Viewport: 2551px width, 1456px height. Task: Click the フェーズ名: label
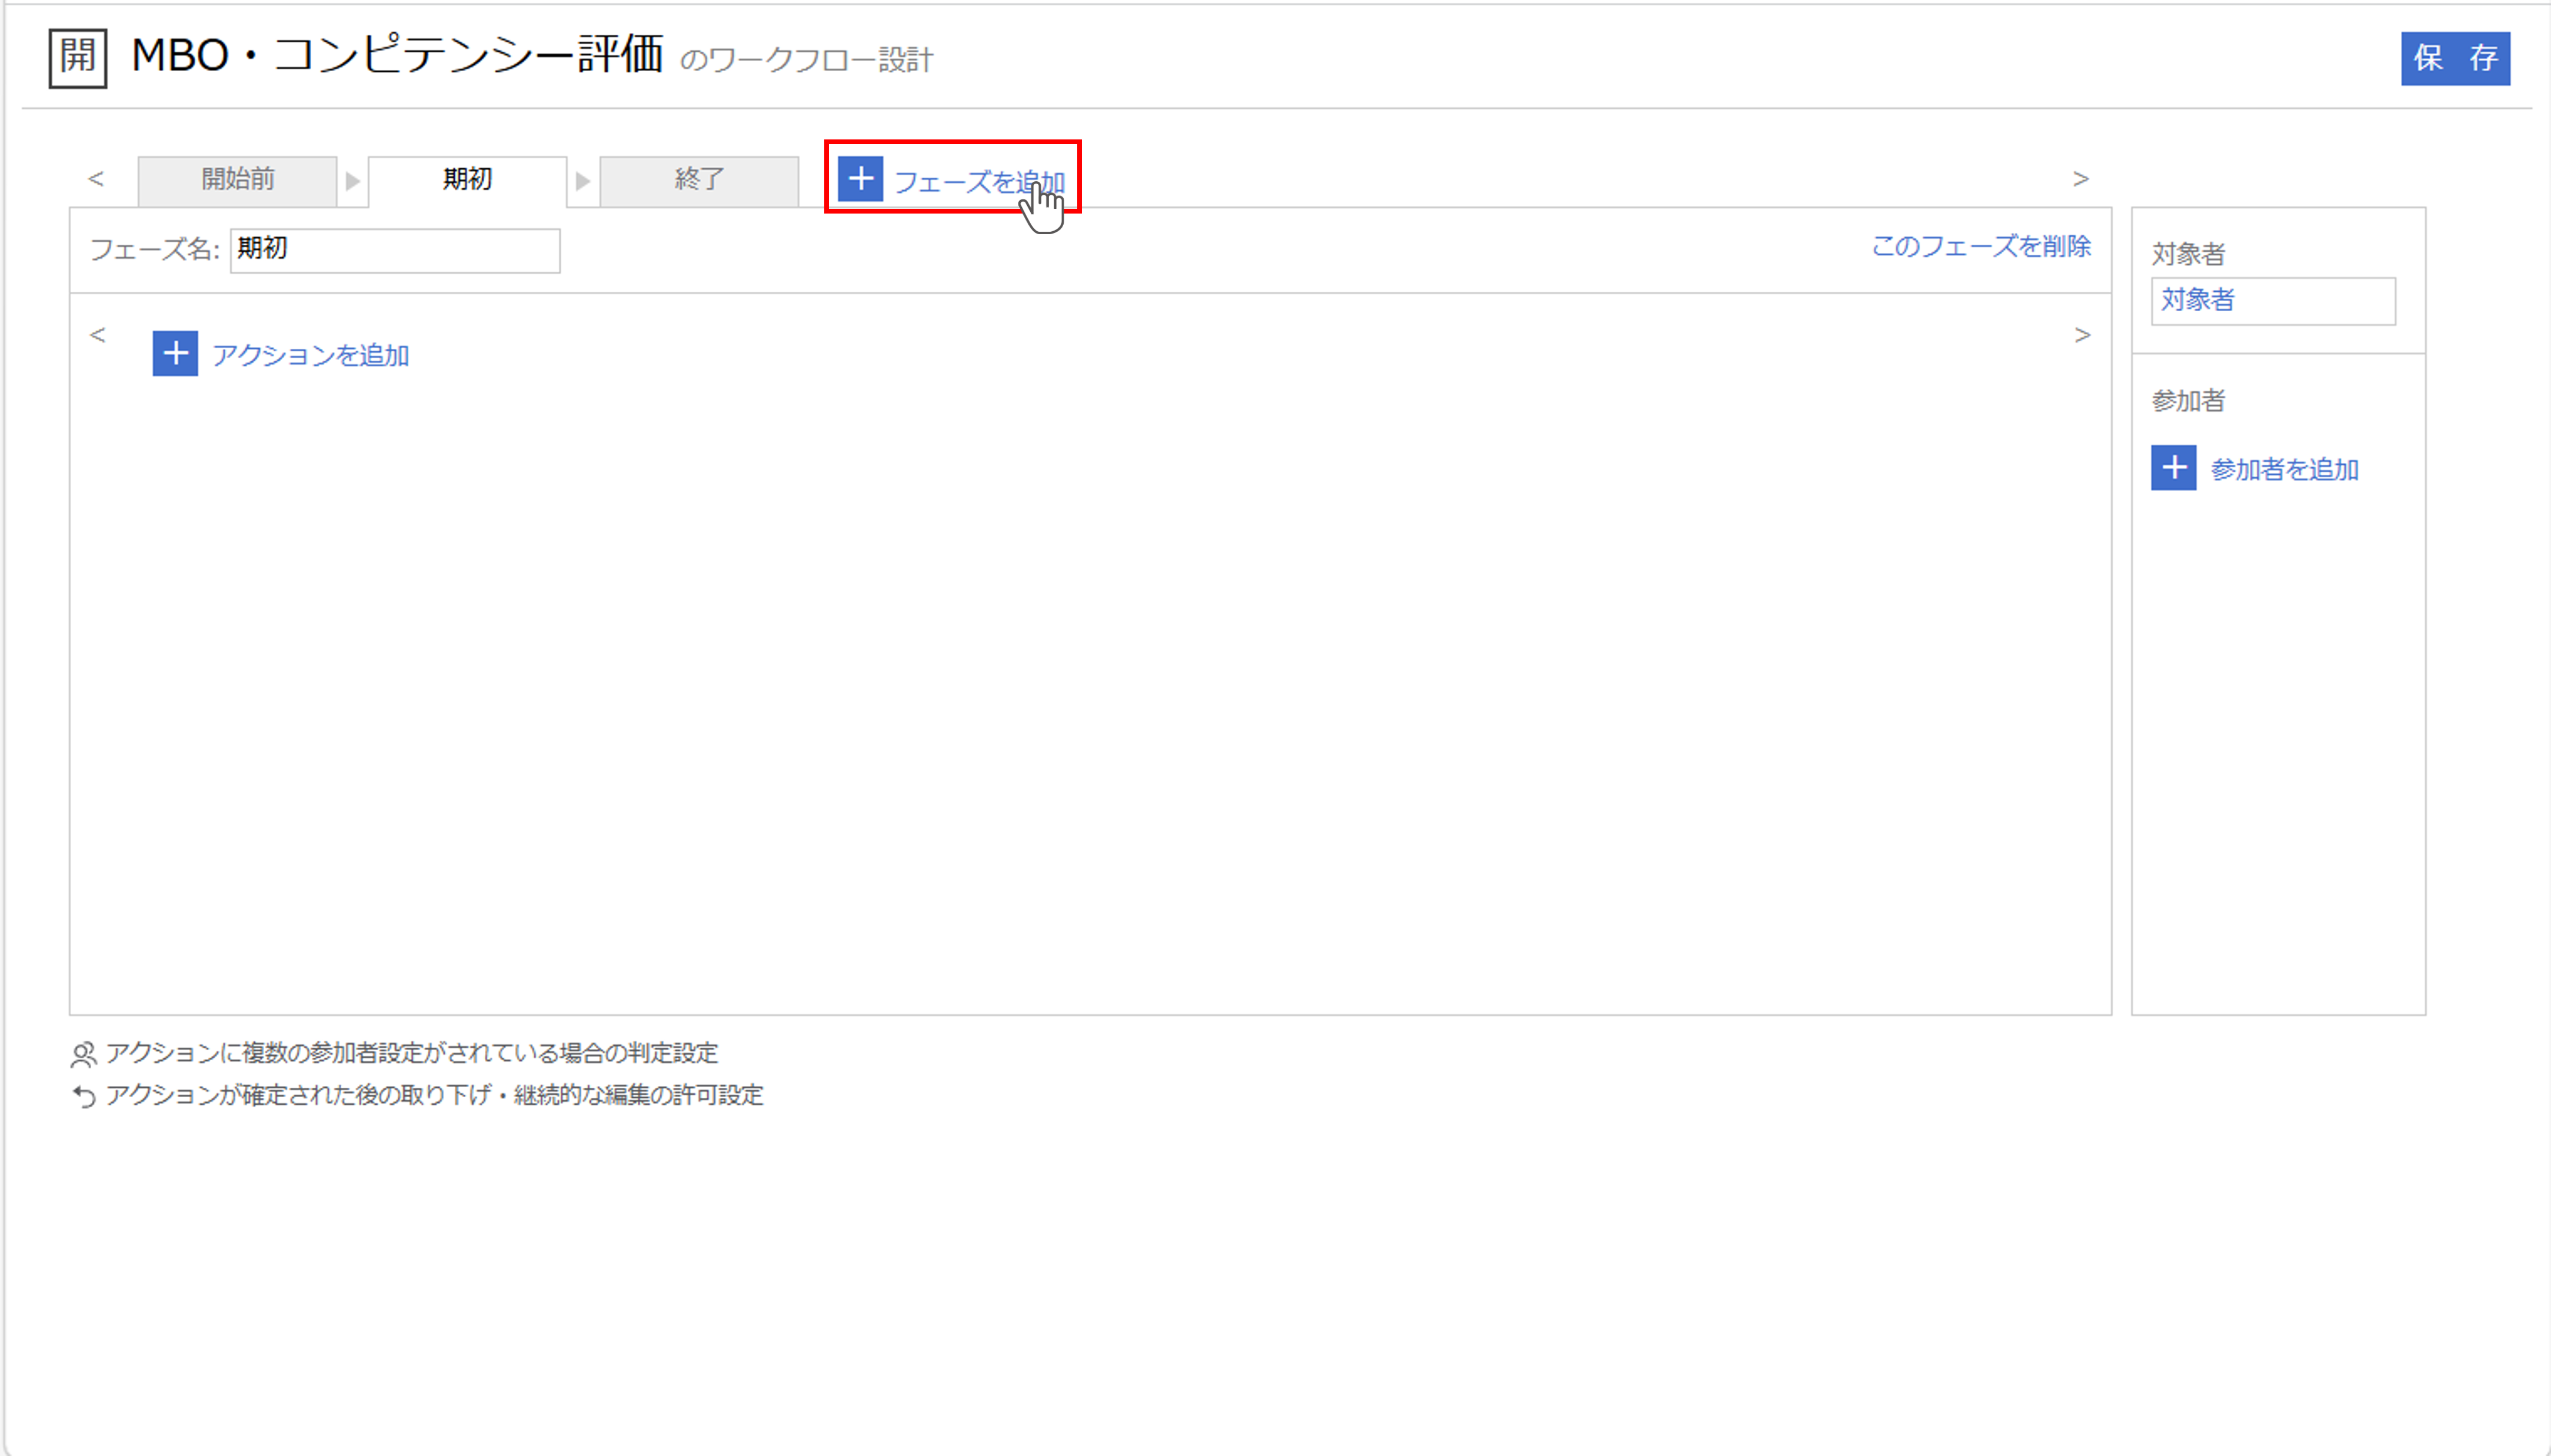click(155, 249)
